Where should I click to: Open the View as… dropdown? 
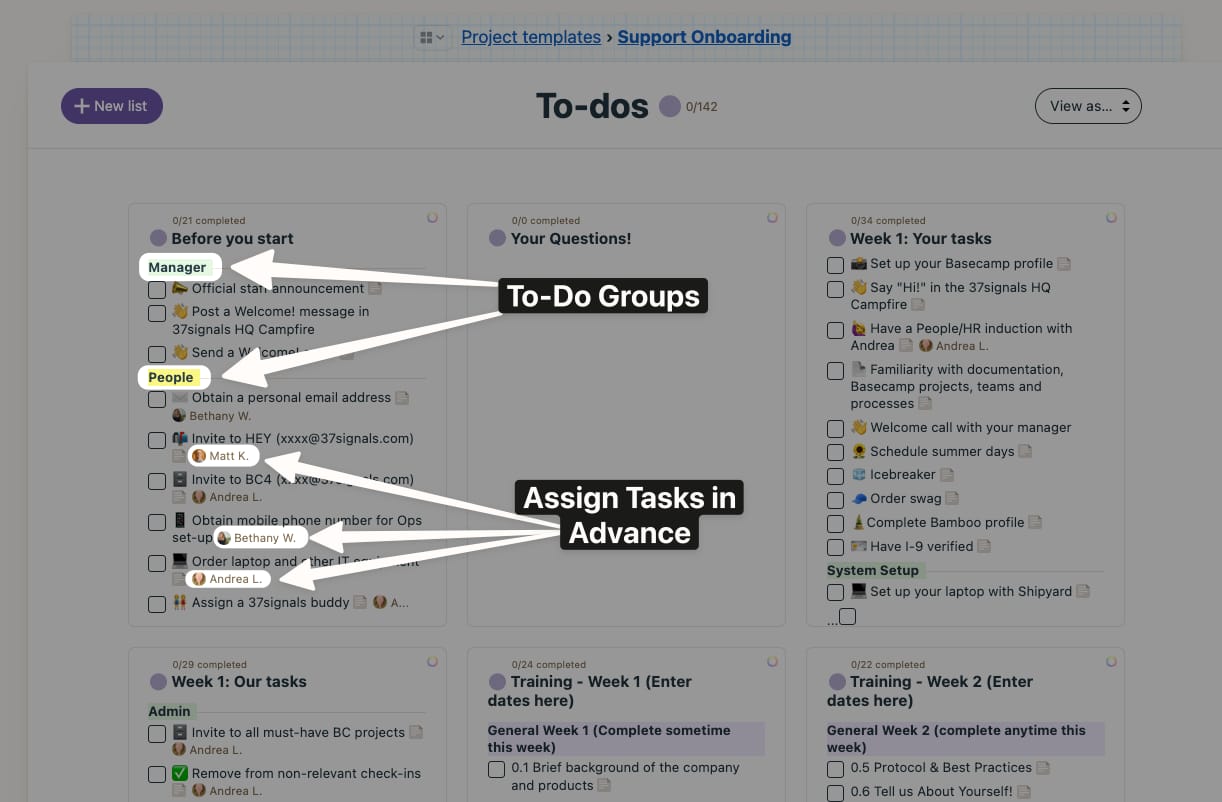pyautogui.click(x=1088, y=106)
